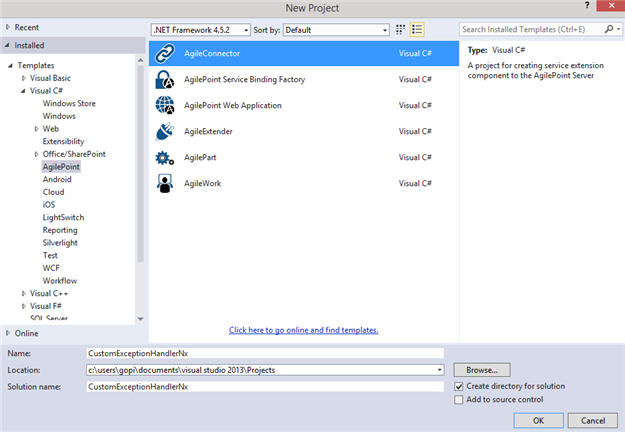Select the AgilePart template name
The height and width of the screenshot is (432, 625).
pos(200,157)
